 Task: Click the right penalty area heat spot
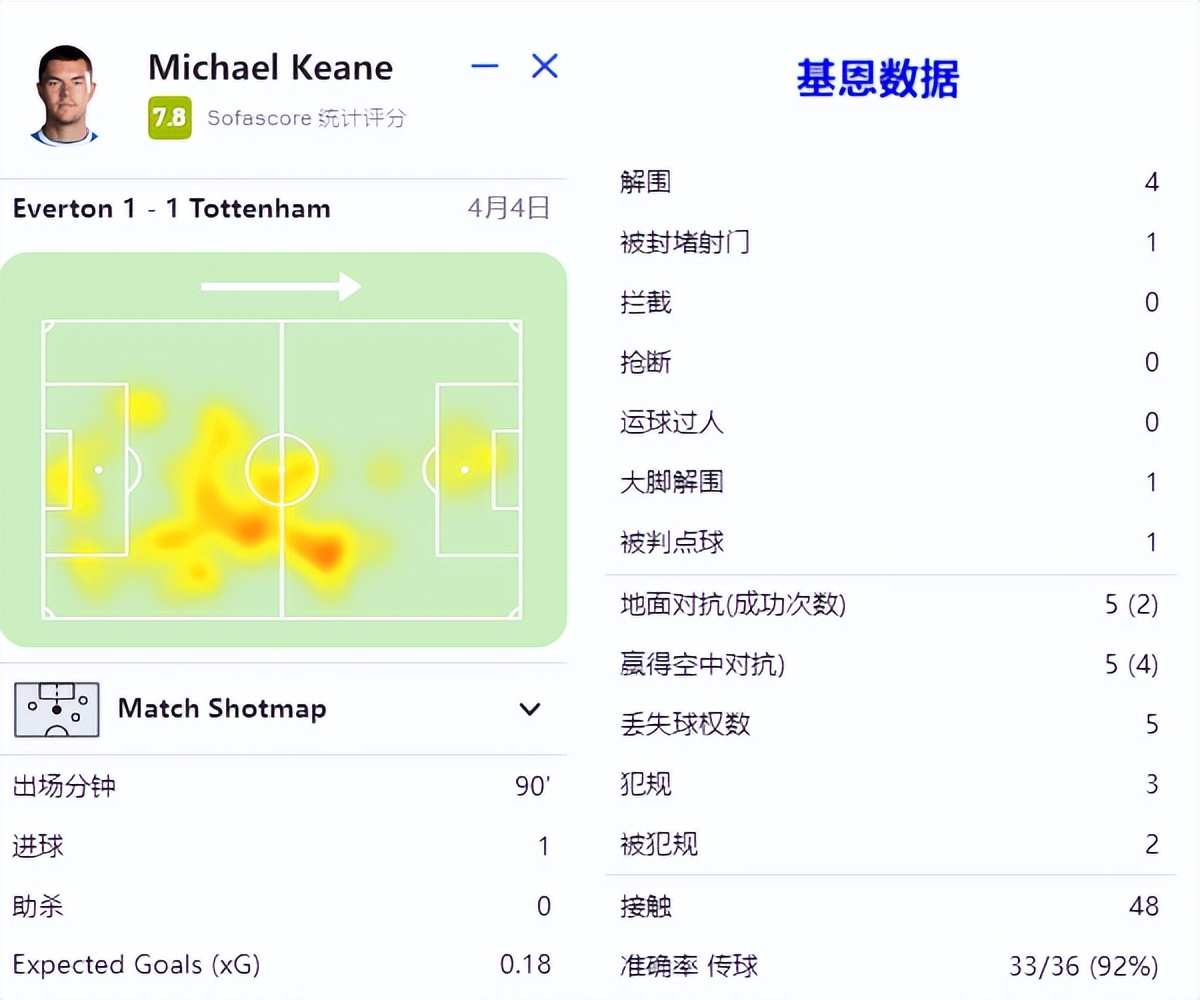click(x=466, y=457)
